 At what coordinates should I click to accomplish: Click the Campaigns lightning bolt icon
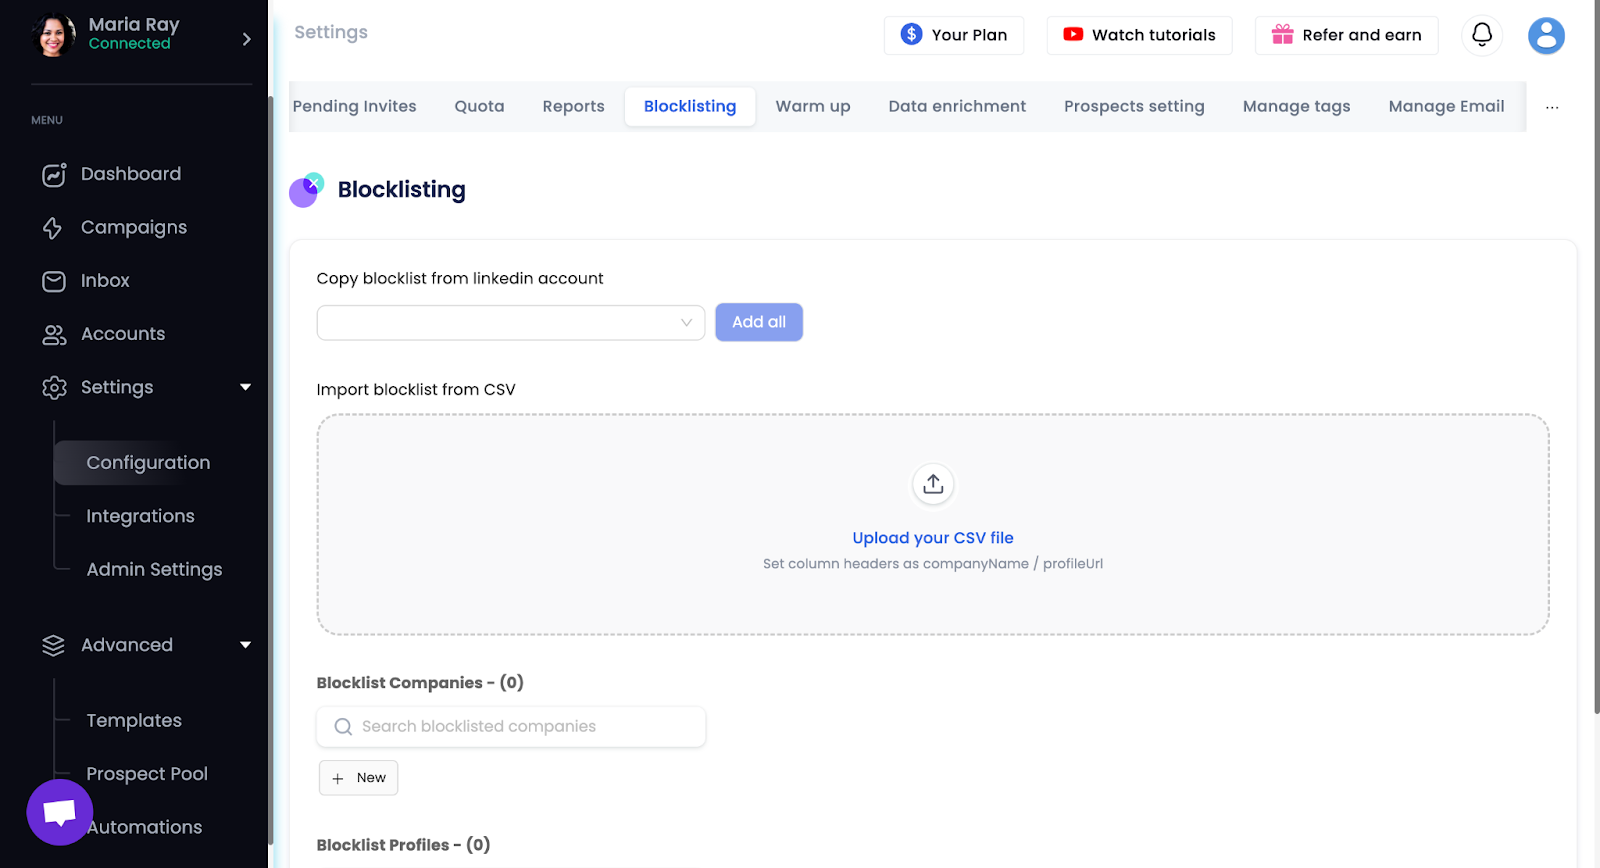(x=53, y=228)
